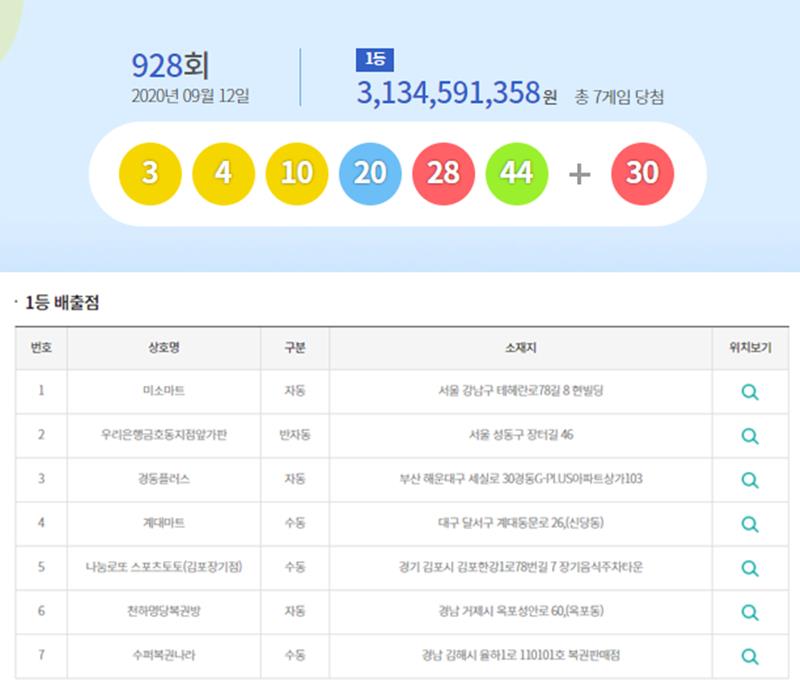Click the green ball number 44
800x694 pixels.
[x=516, y=173]
